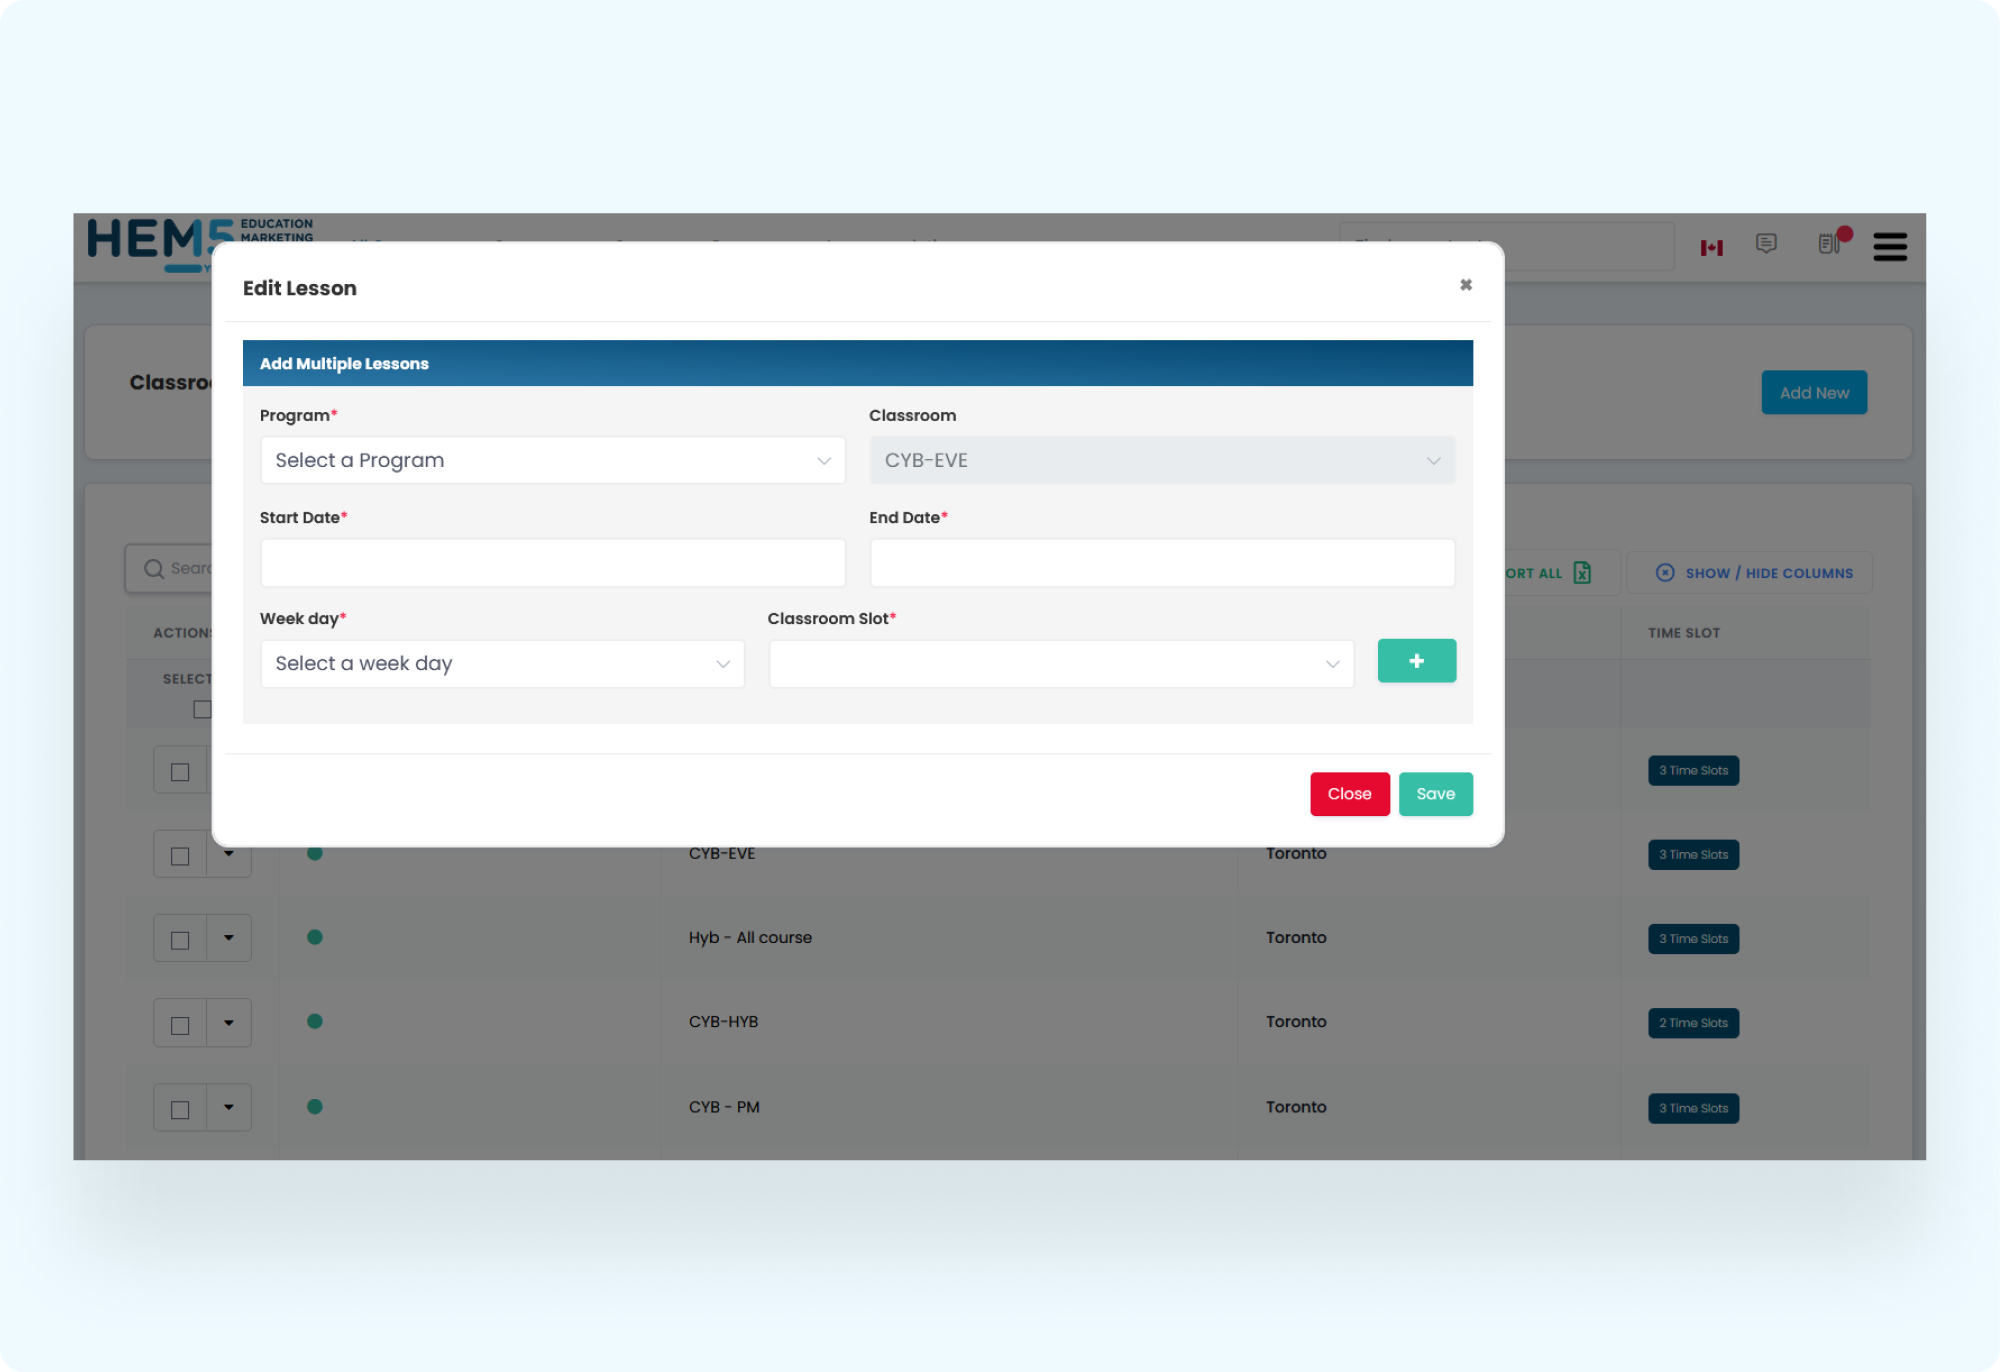
Task: Open the hamburger navigation menu
Action: click(1890, 247)
